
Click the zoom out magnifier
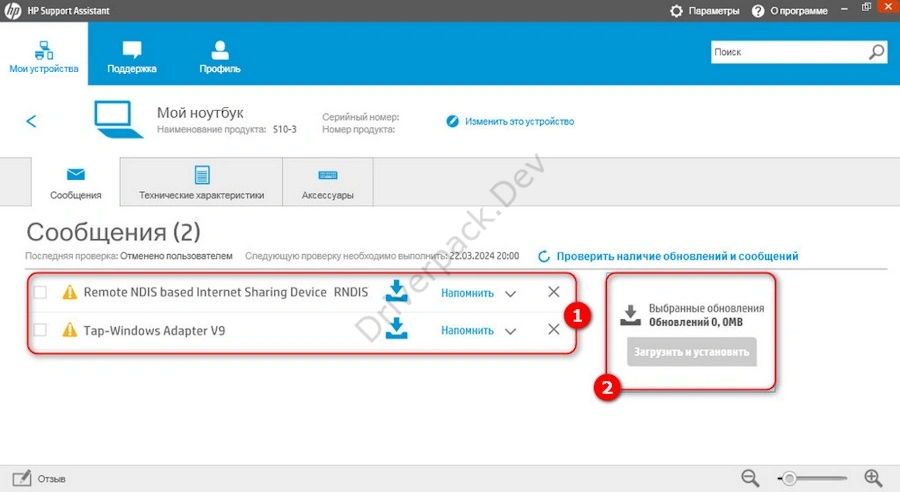click(750, 478)
